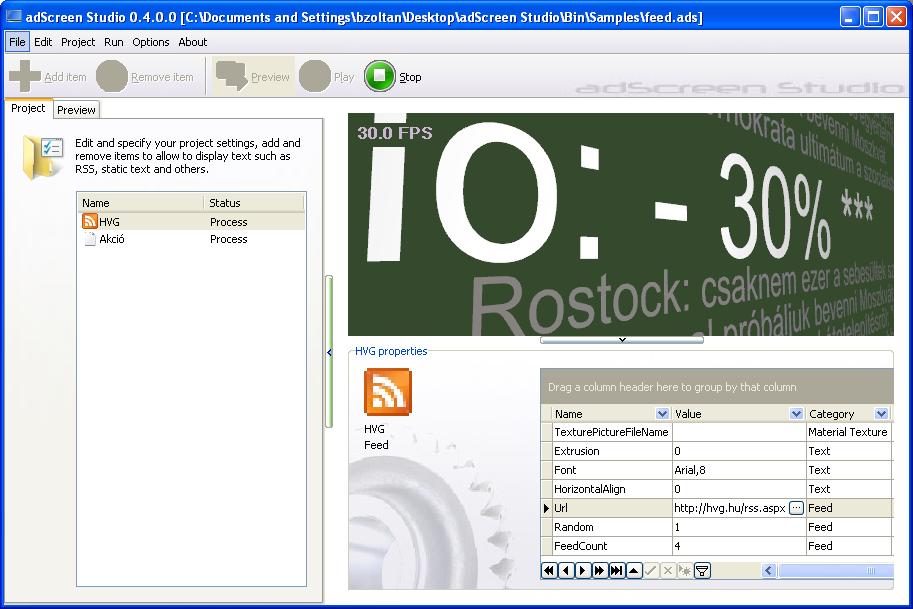Click the empty TexturePictureFileName value cell

coord(738,432)
